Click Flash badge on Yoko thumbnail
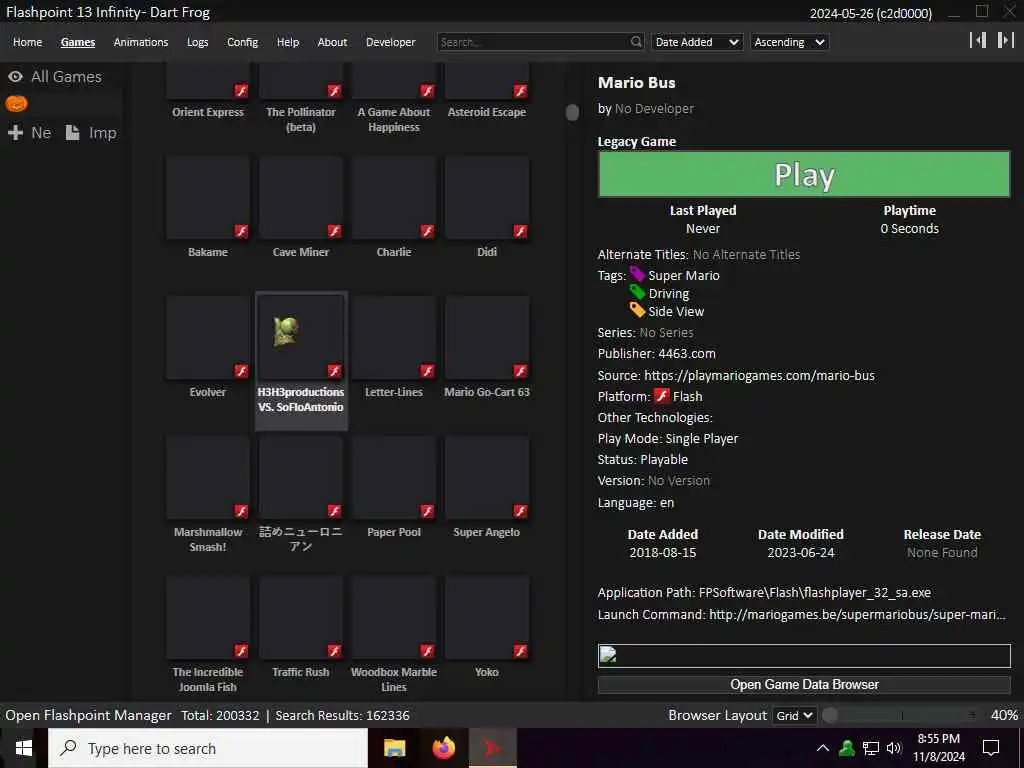Image resolution: width=1024 pixels, height=768 pixels. 520,651
